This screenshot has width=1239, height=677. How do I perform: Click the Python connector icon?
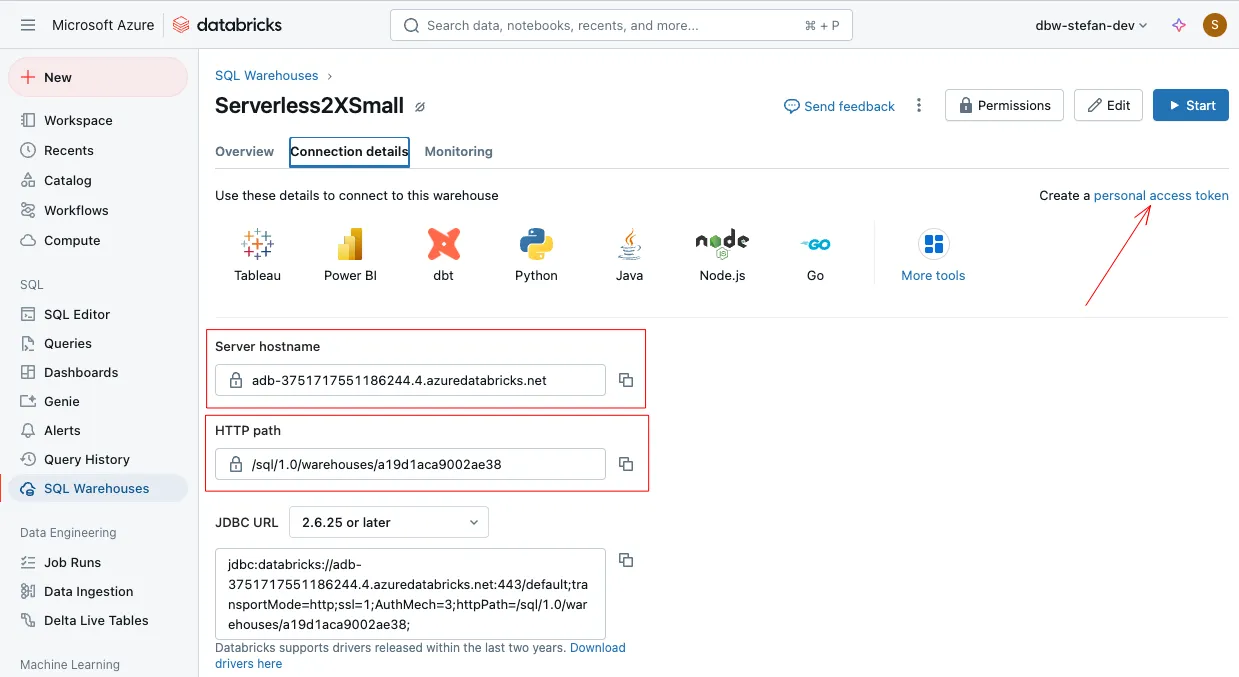536,244
